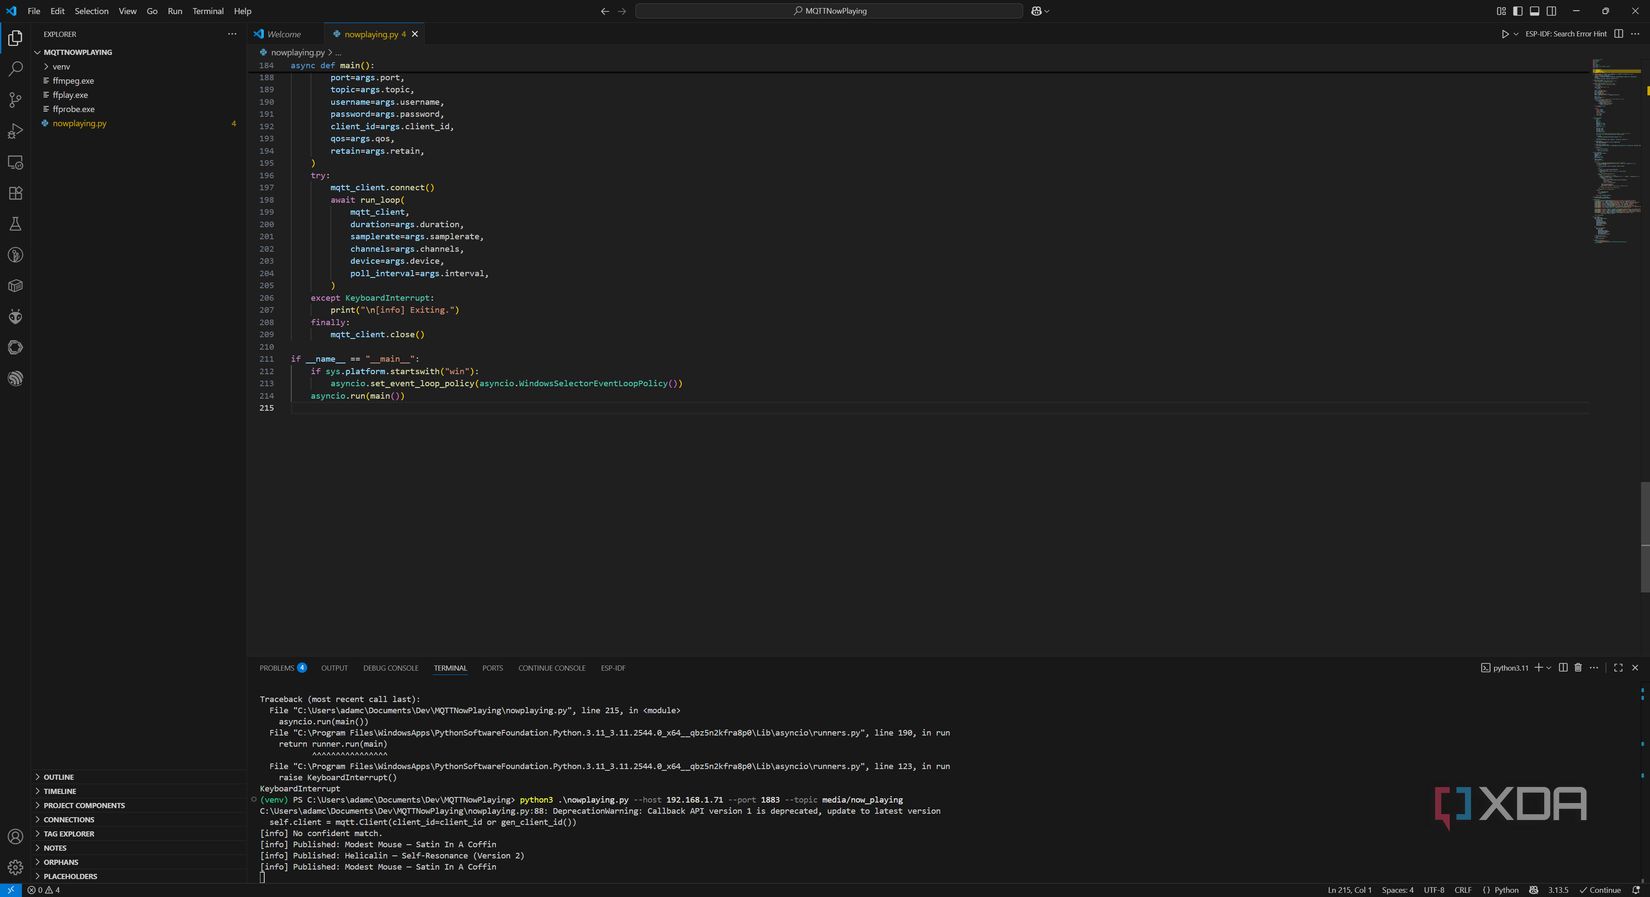
Task: Open Run and Debug view
Action: [15, 131]
